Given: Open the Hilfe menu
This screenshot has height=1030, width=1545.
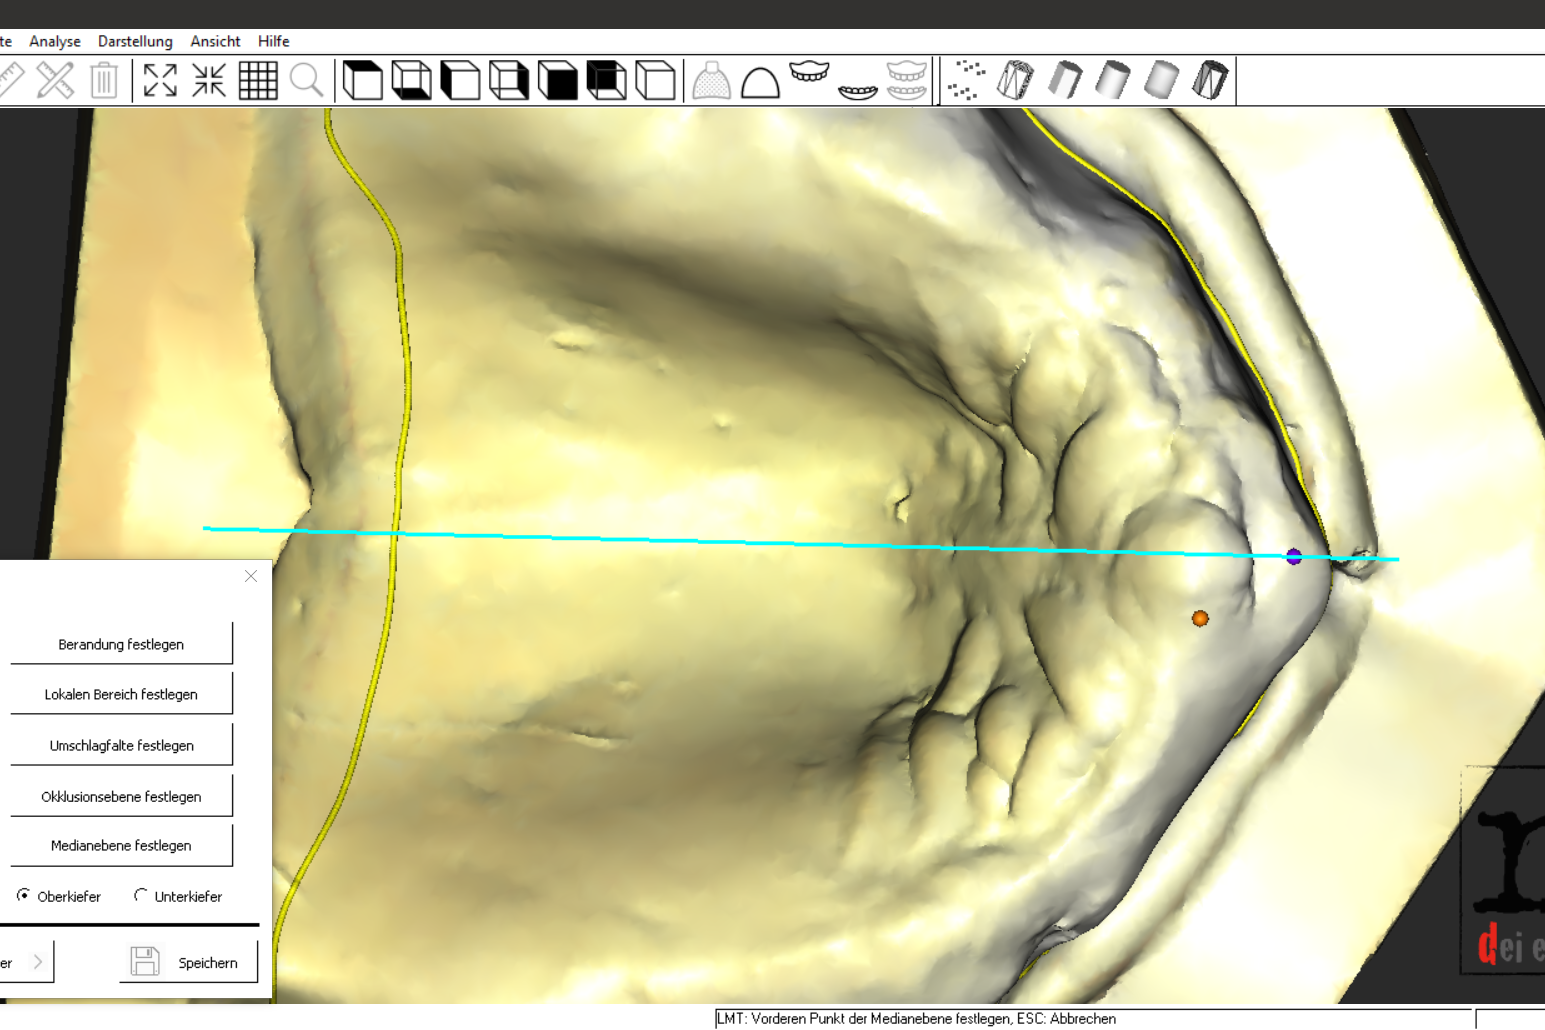Looking at the screenshot, I should tap(273, 41).
